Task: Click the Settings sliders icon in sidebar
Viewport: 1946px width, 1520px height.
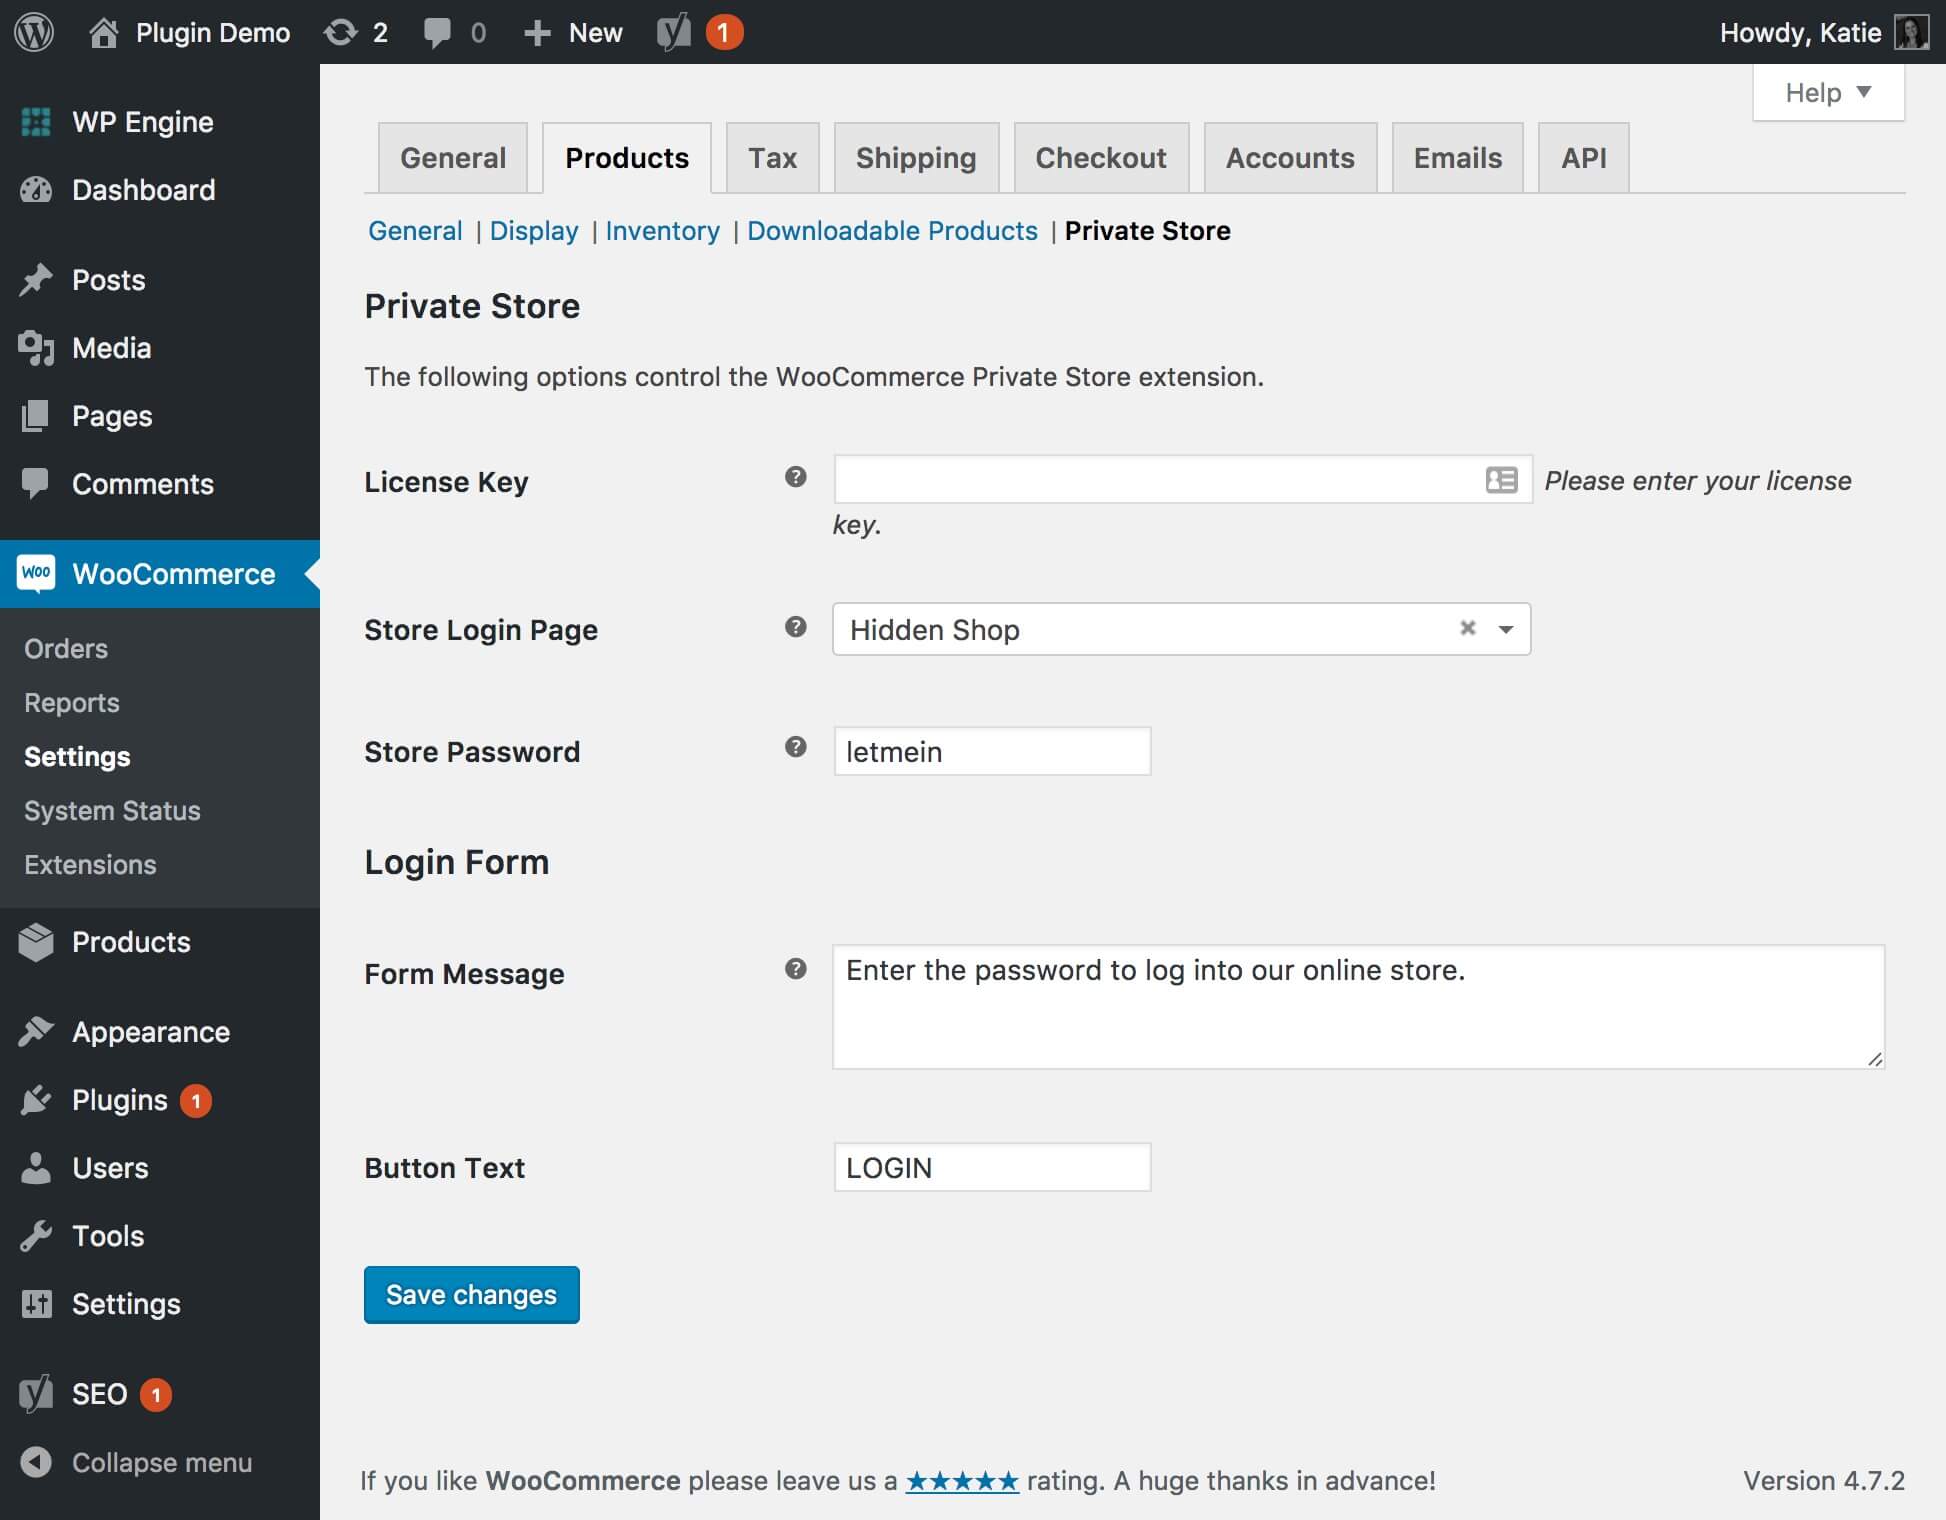Action: (36, 1304)
